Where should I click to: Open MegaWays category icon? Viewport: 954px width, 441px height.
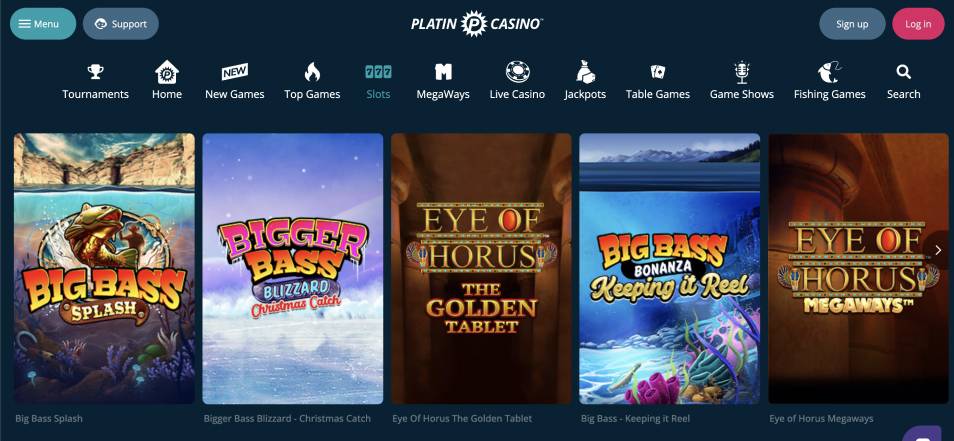(443, 72)
